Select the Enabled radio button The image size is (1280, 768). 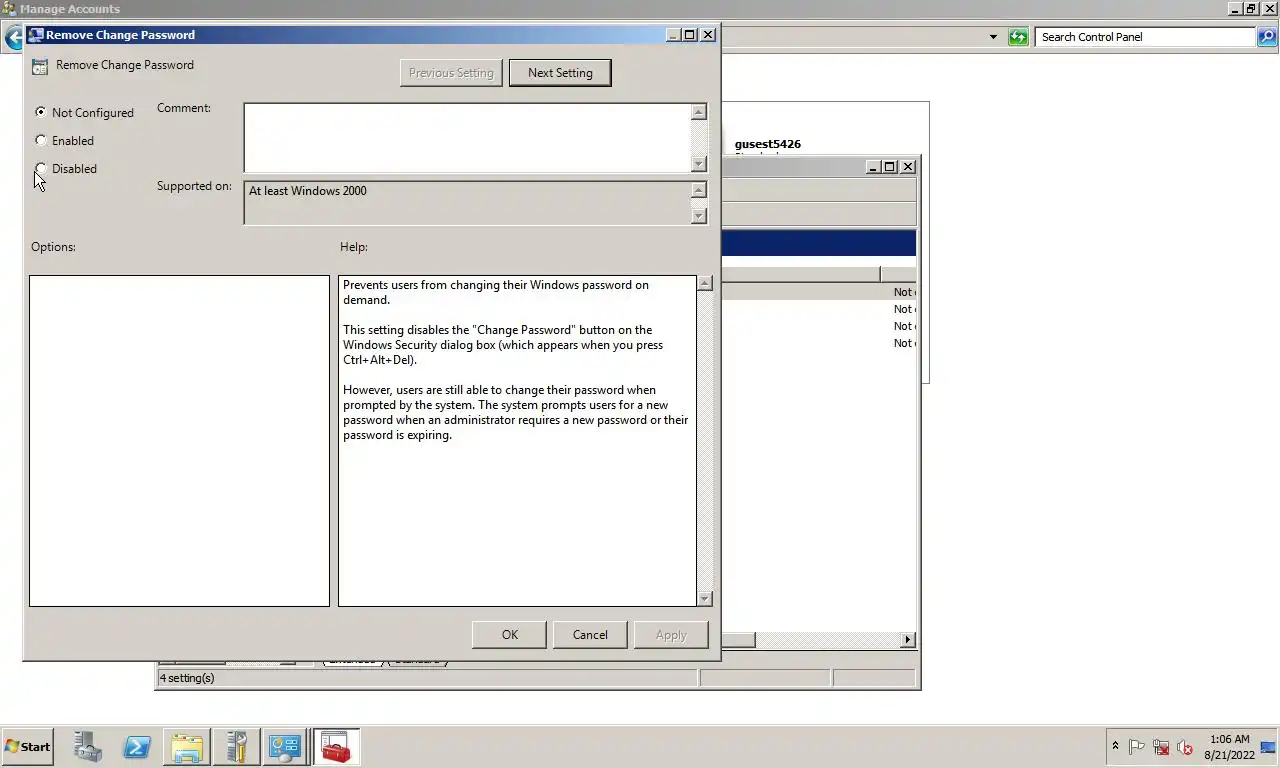[40, 140]
